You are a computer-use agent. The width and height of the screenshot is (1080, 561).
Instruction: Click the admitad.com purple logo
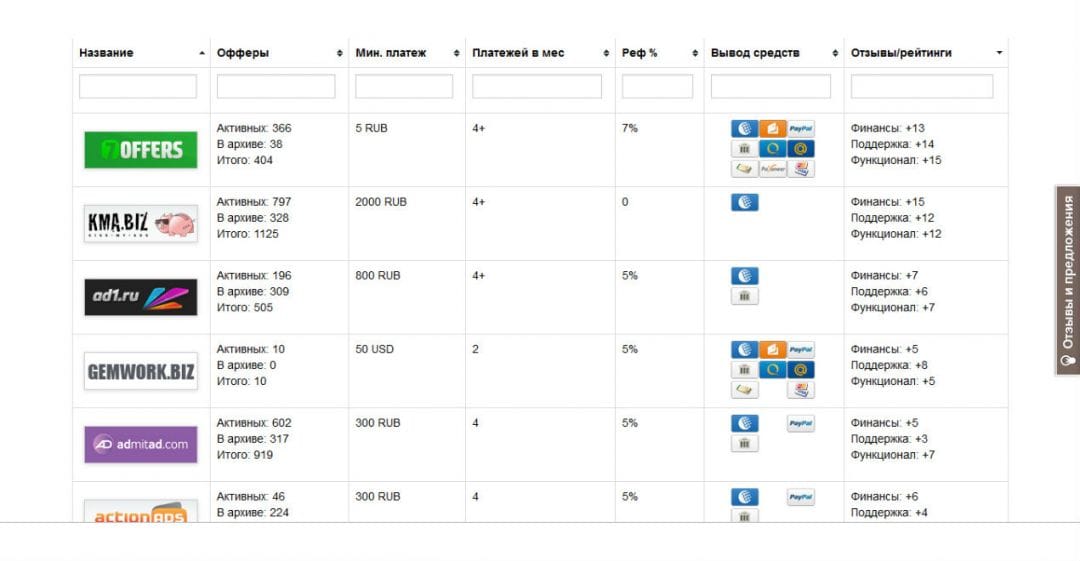[x=140, y=444]
